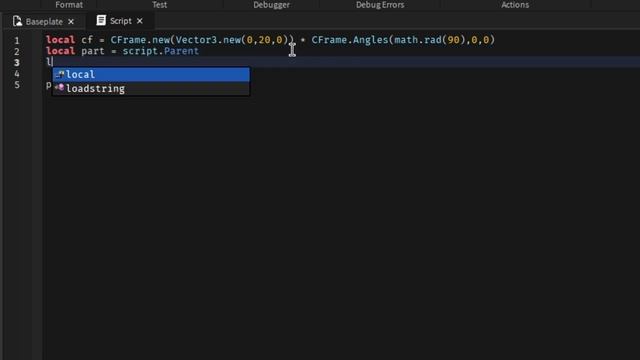The height and width of the screenshot is (360, 640).
Task: Choose 'loadstring' from autocomplete list
Action: click(151, 89)
